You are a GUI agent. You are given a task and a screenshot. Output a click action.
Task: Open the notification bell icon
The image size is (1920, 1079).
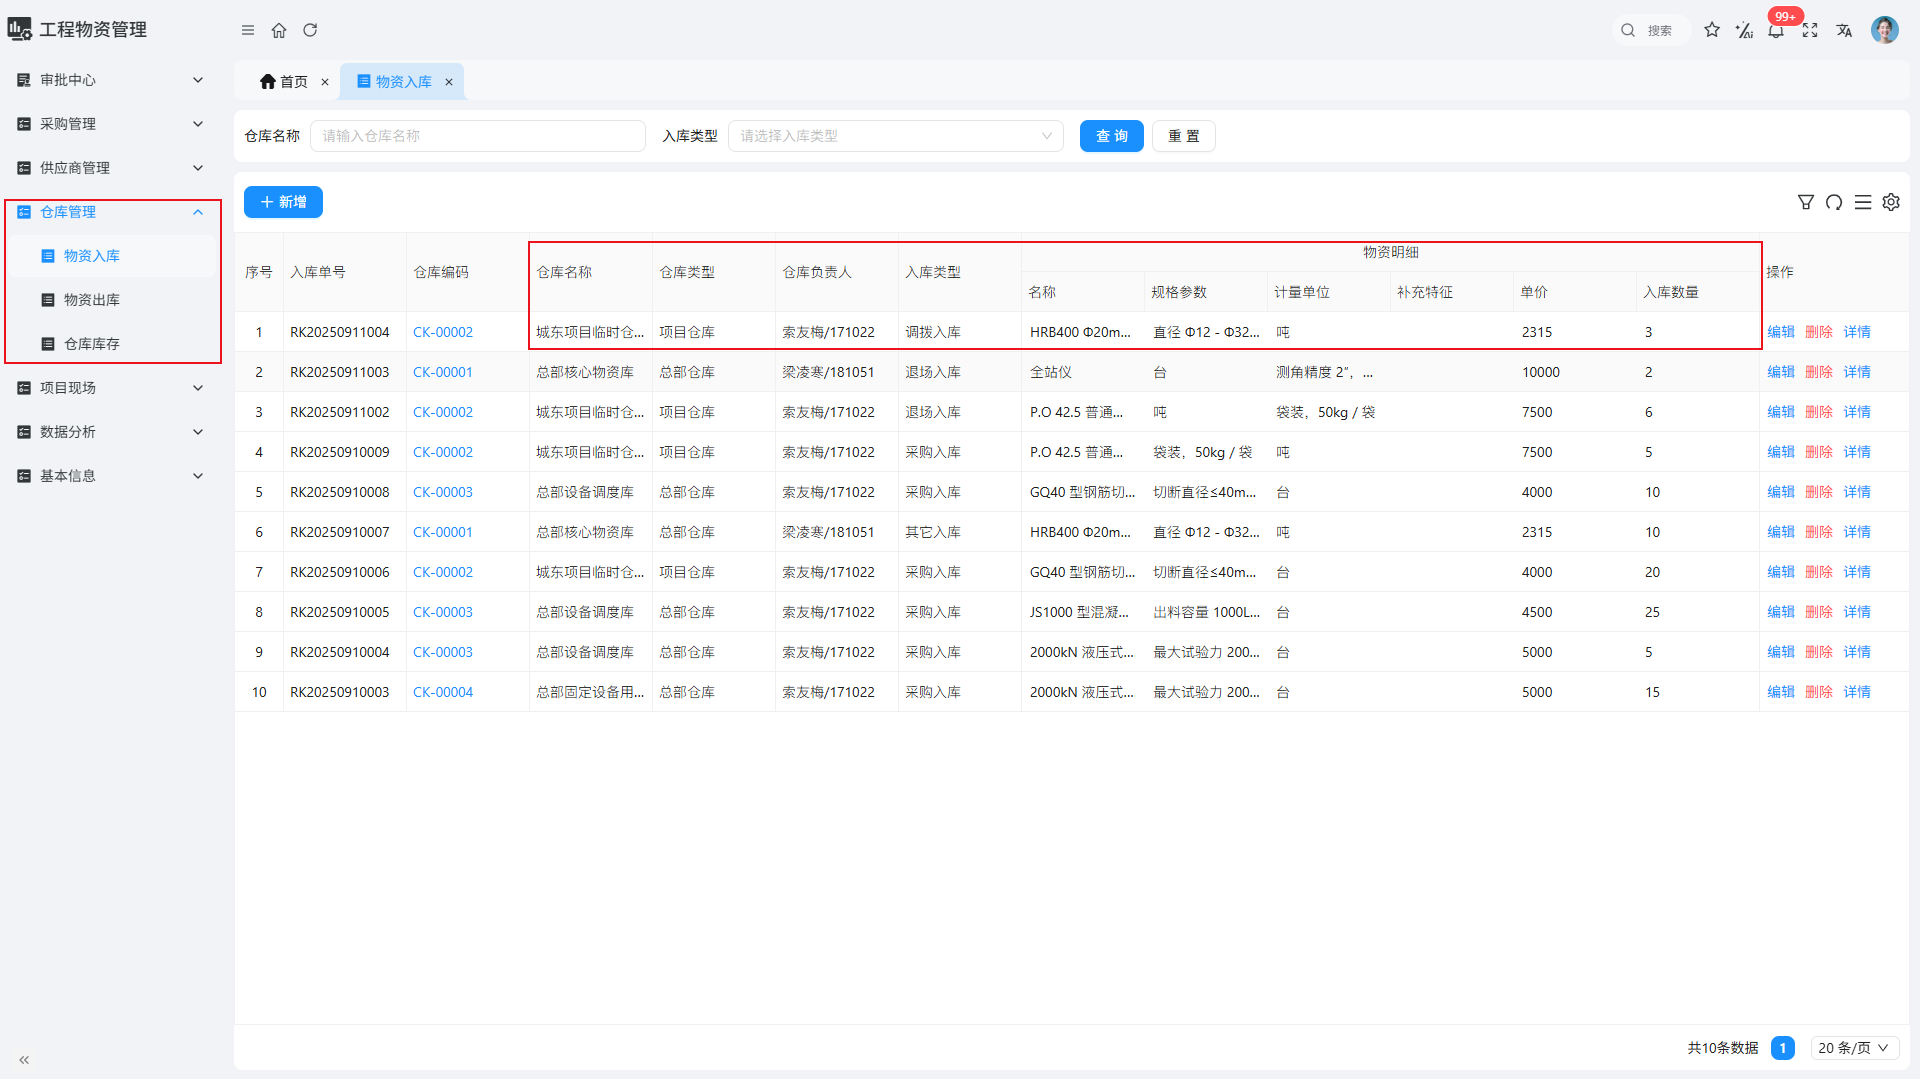tap(1776, 31)
